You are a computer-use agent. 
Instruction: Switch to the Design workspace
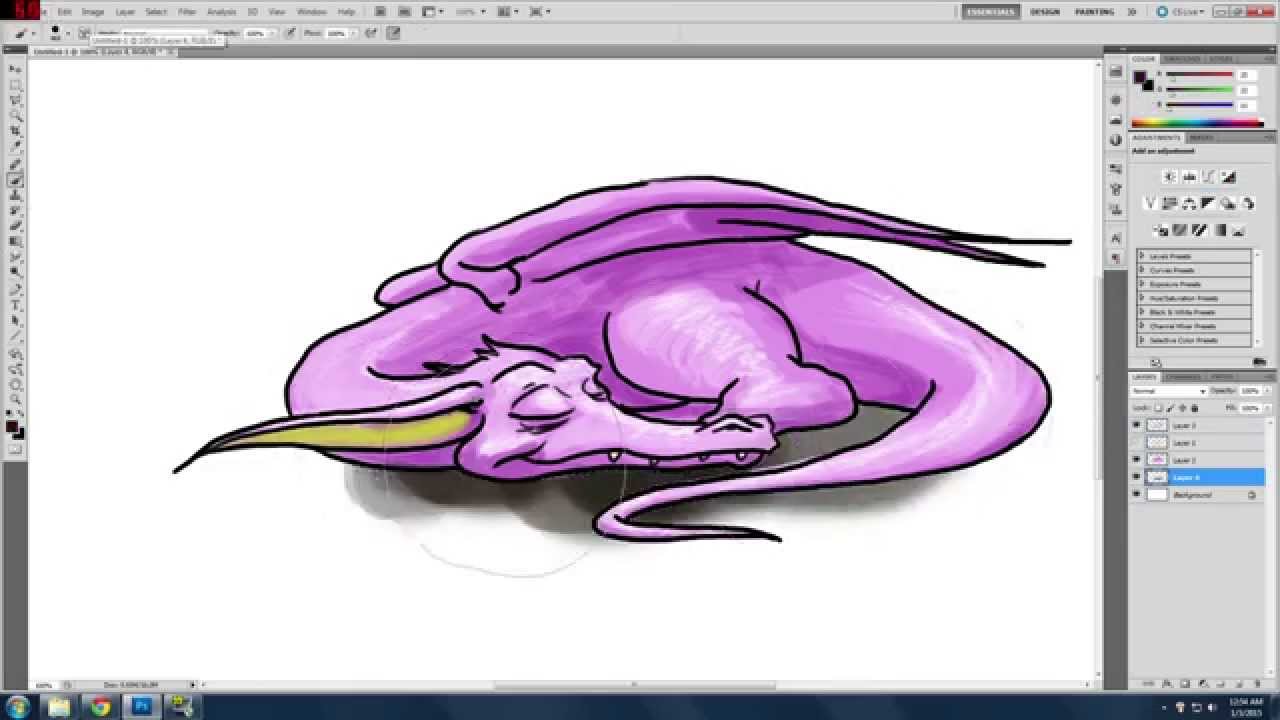tap(1045, 12)
